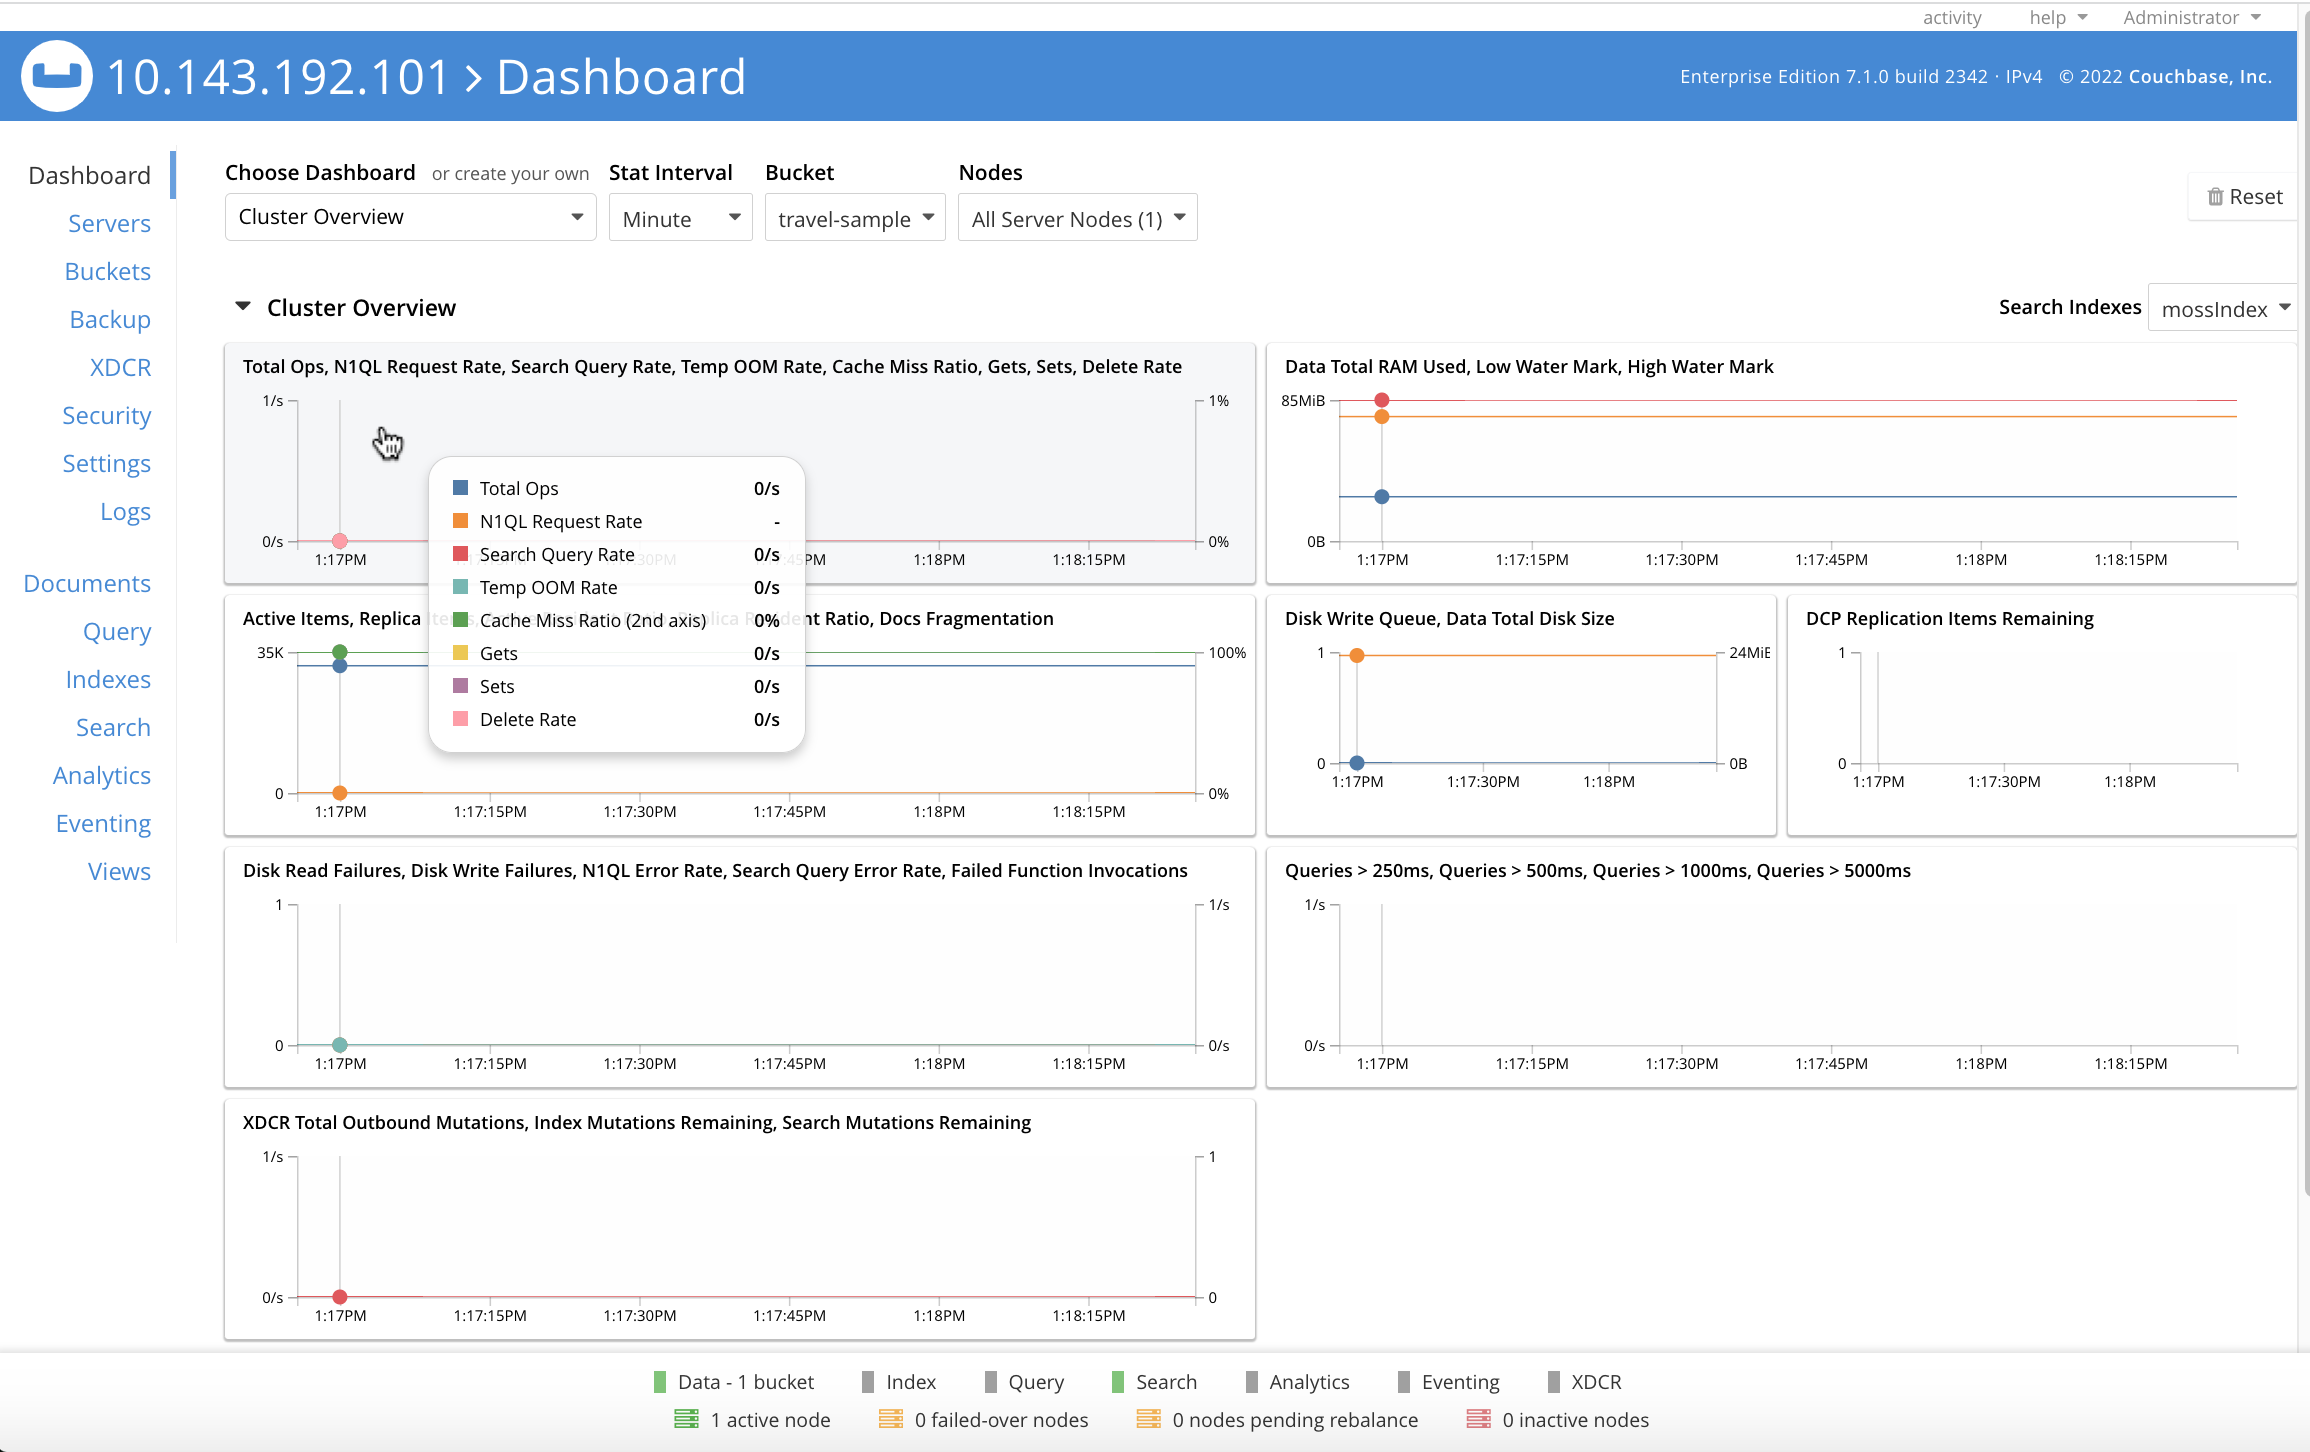Open the help menu
This screenshot has width=2310, height=1452.
point(2057,17)
